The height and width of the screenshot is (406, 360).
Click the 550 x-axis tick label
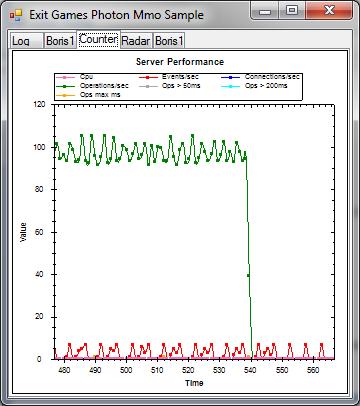click(282, 370)
